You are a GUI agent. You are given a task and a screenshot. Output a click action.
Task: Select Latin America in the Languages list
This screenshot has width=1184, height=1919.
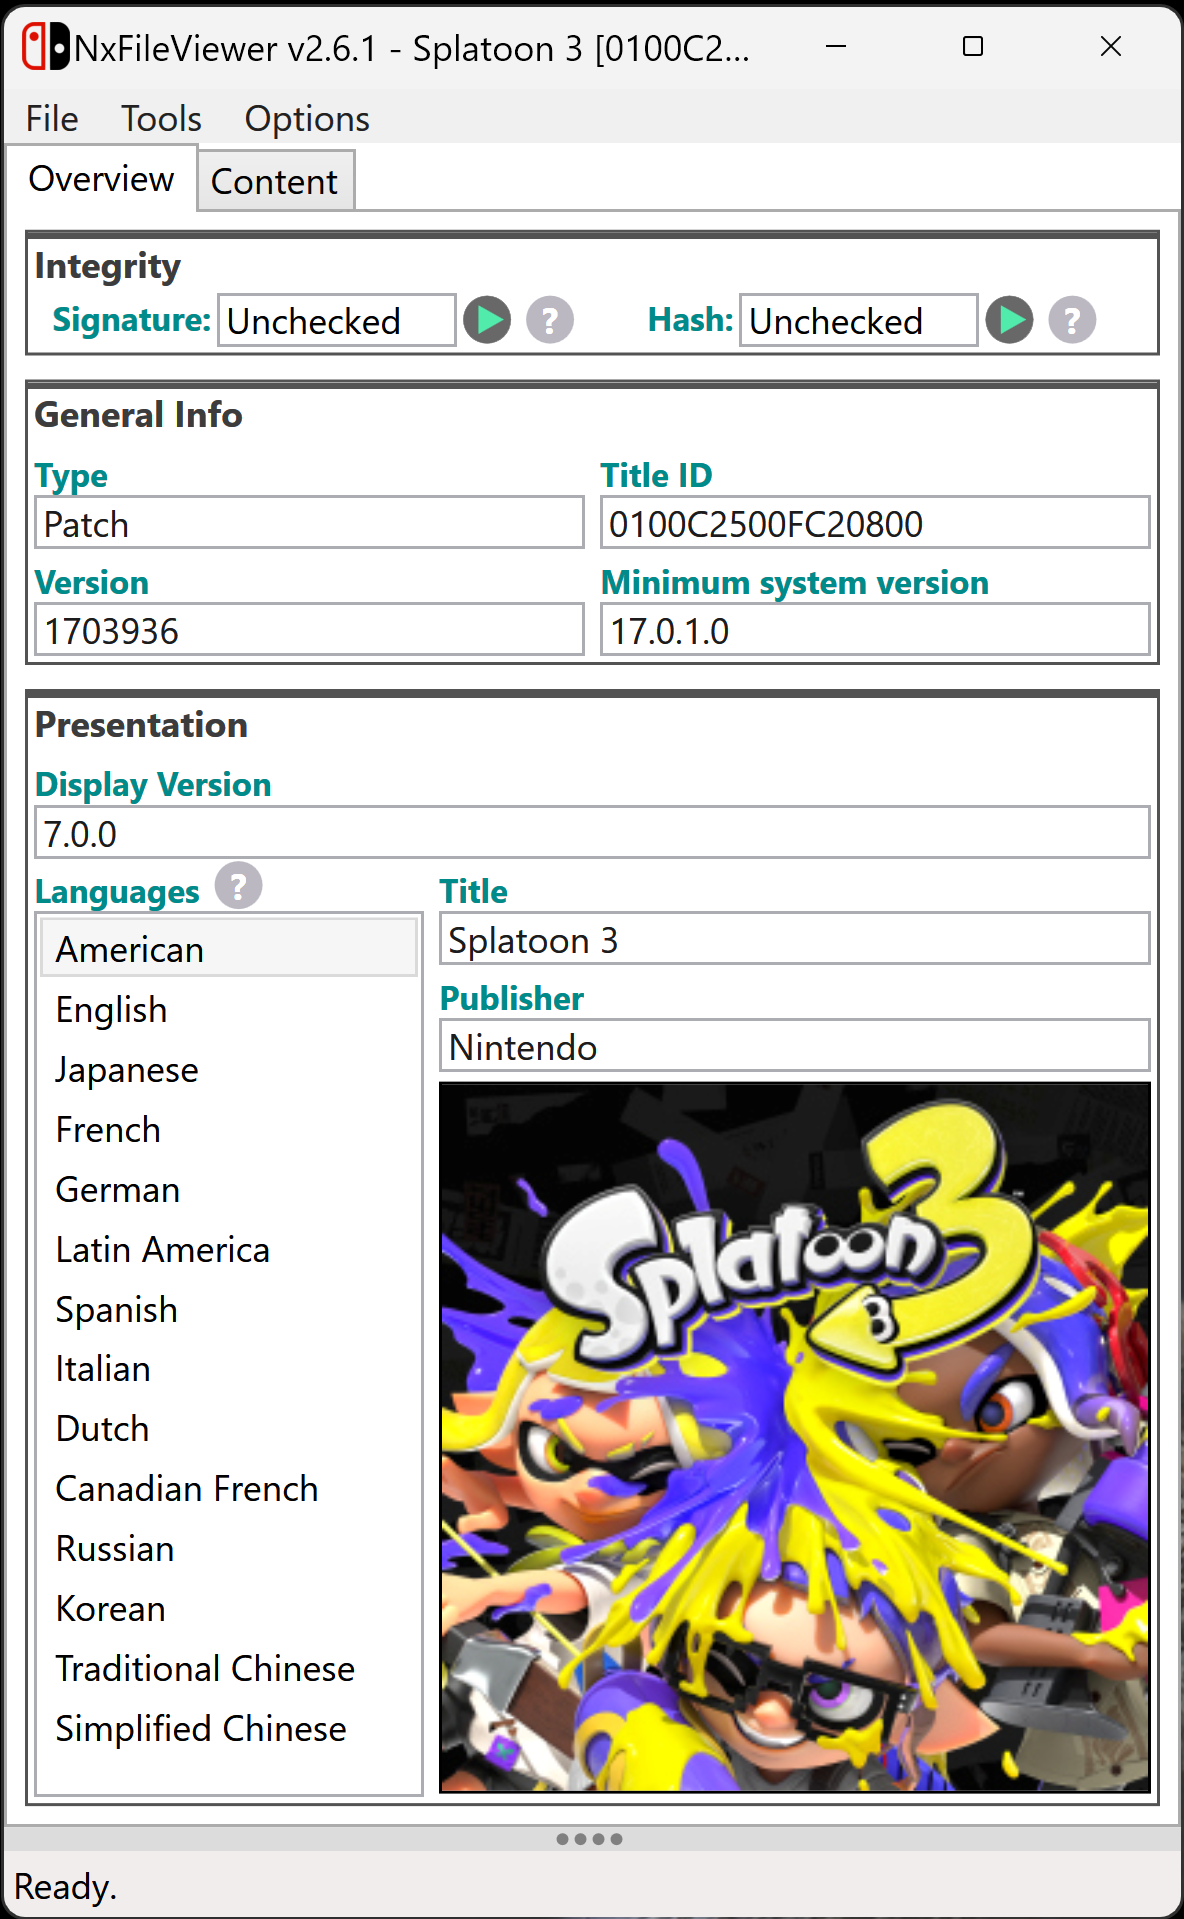pyautogui.click(x=229, y=1249)
